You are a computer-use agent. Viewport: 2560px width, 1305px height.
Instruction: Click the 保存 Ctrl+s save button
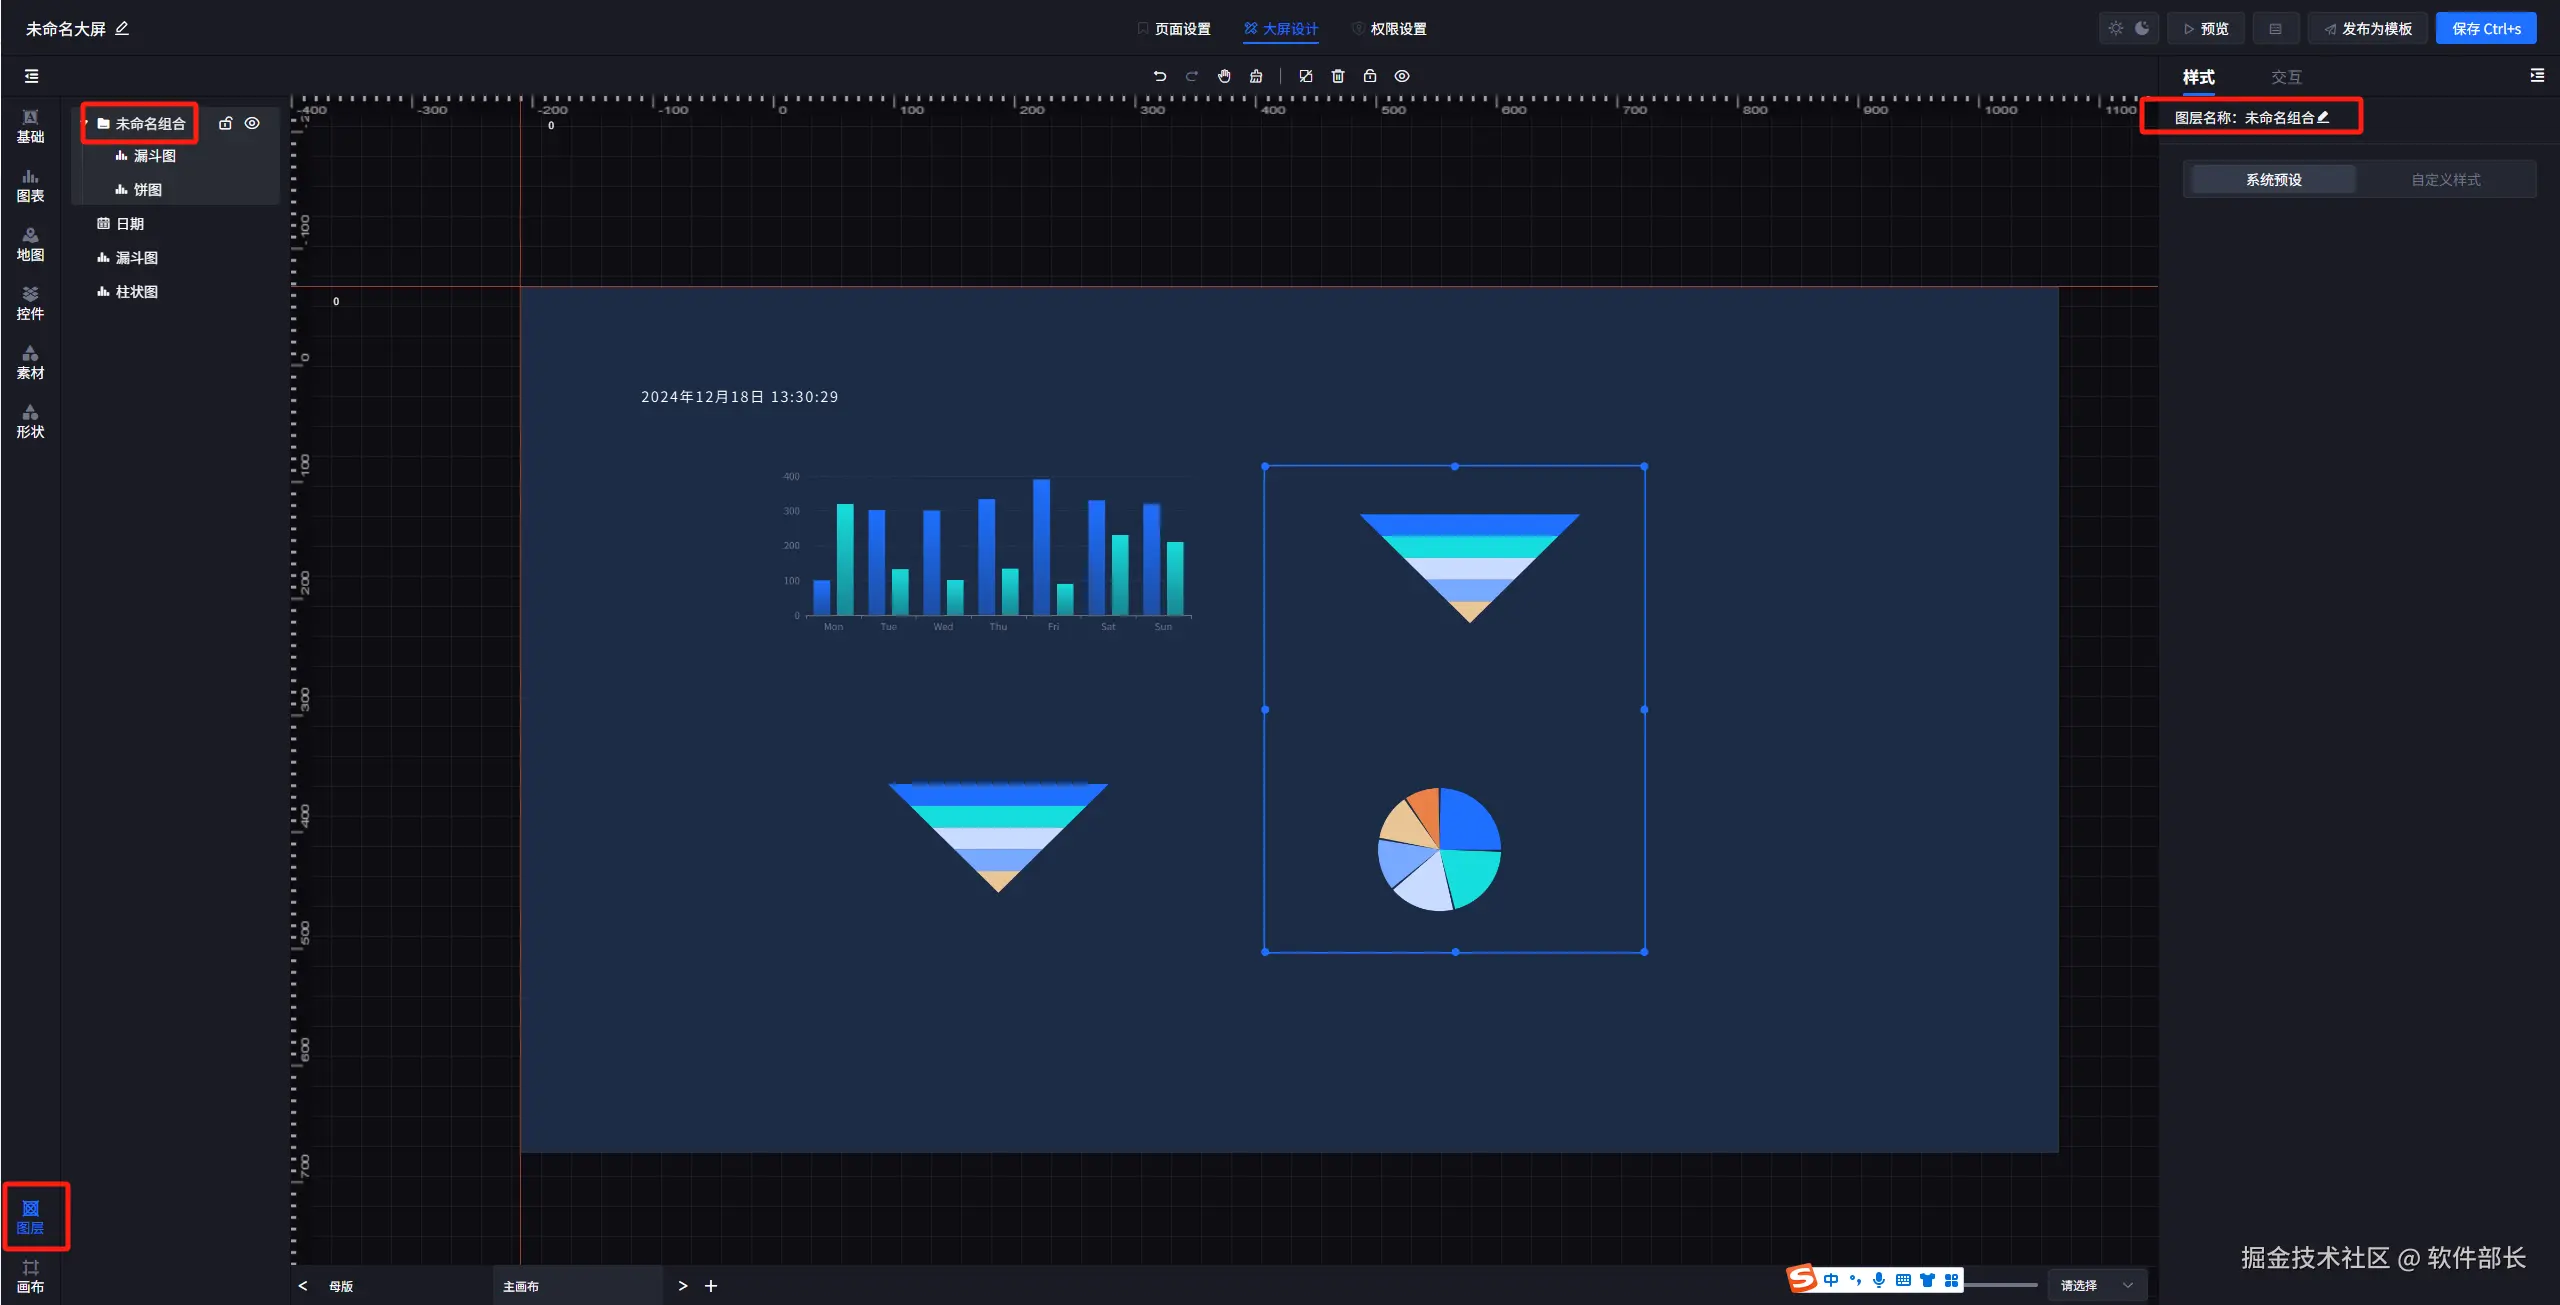click(x=2485, y=28)
